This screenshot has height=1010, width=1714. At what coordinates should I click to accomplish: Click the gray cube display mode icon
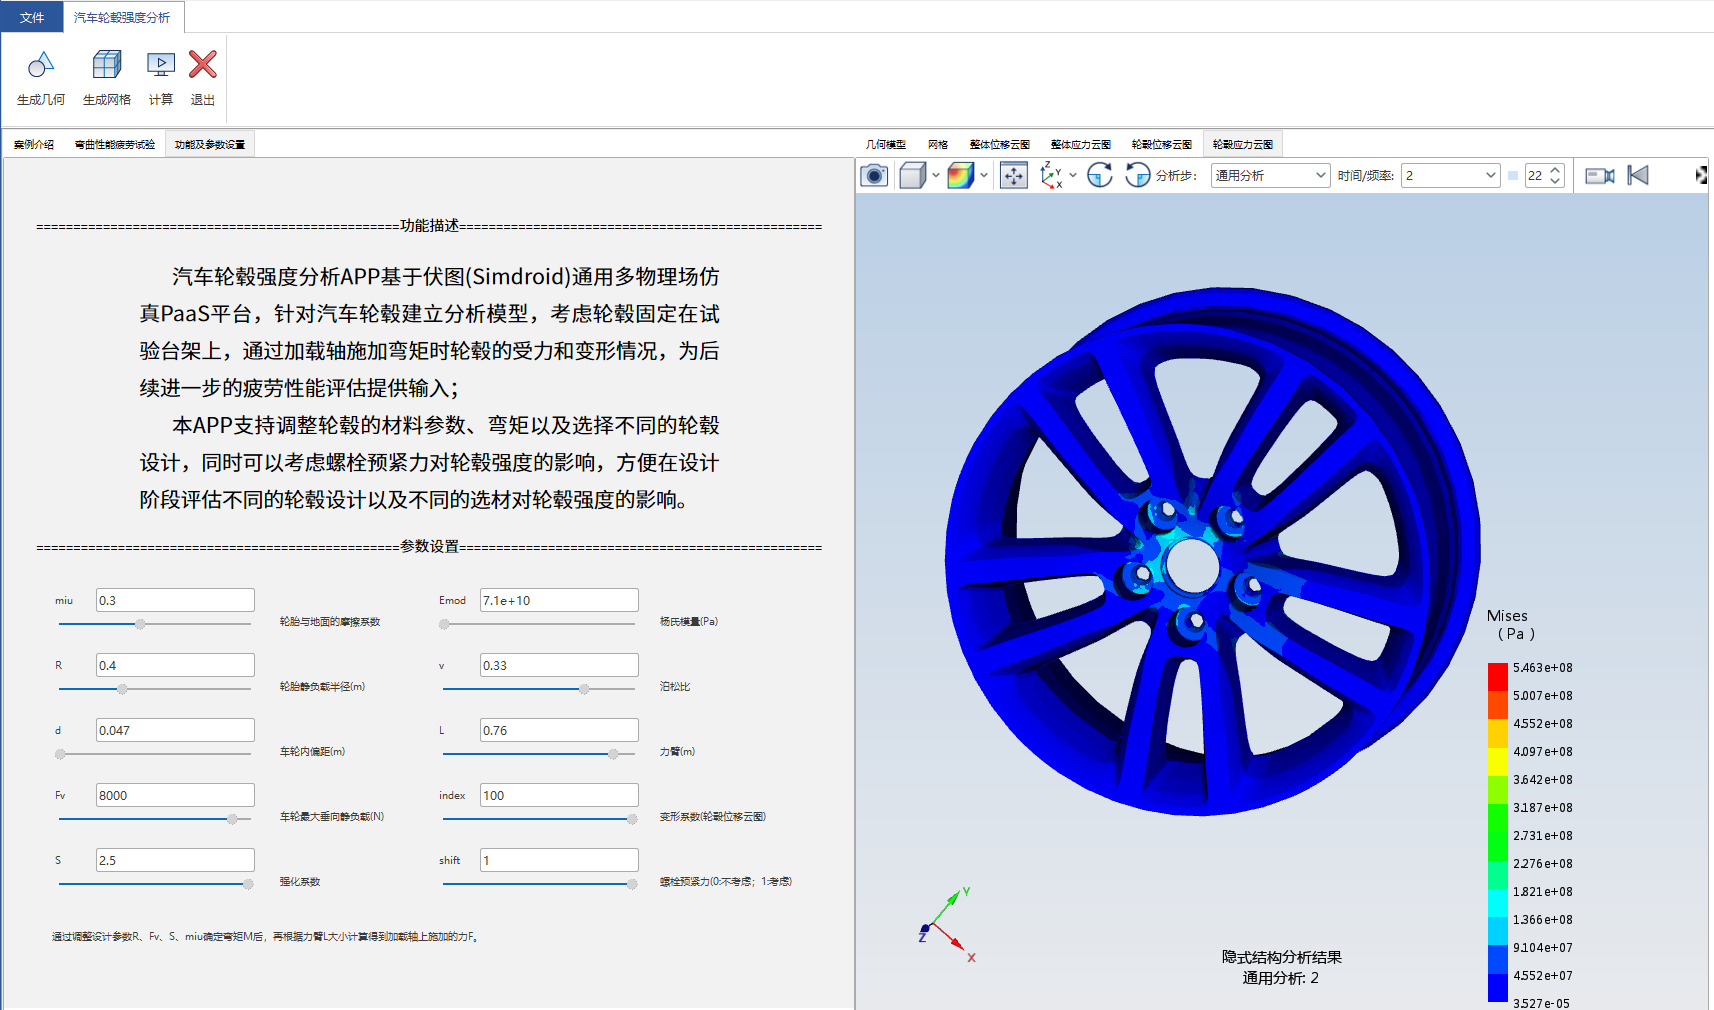[912, 176]
